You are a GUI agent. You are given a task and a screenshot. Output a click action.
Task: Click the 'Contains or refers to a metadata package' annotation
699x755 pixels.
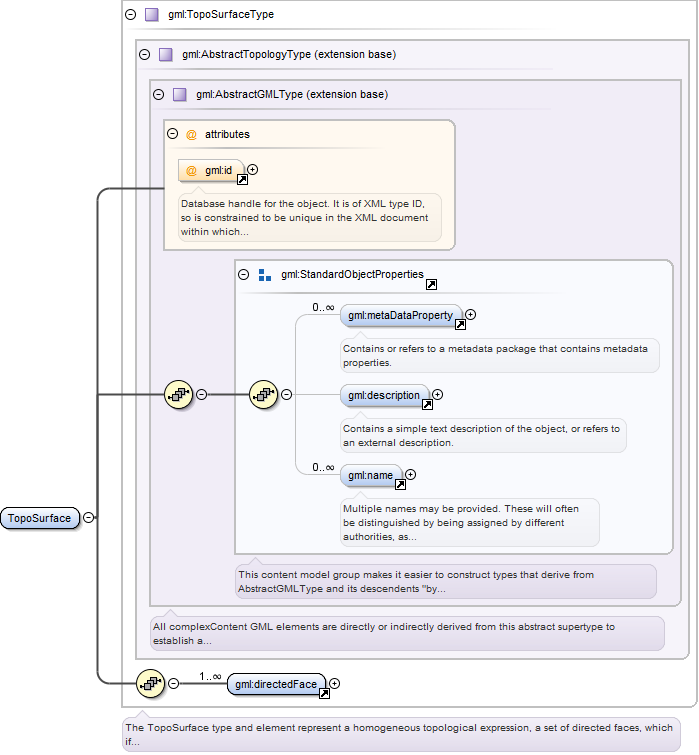[x=500, y=355]
